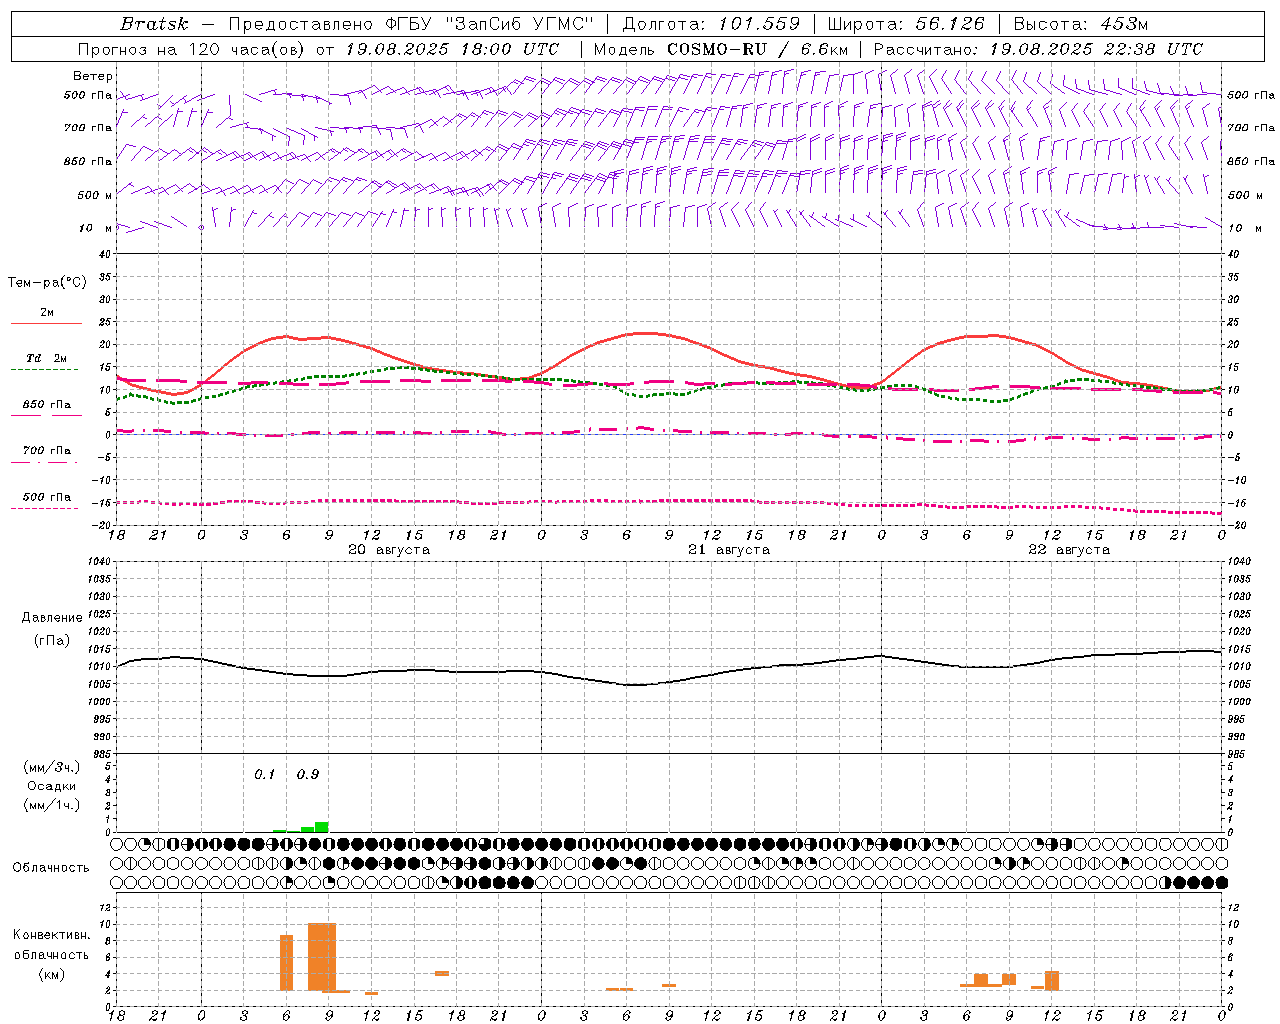
Task: Click the model label "Модель COSMO-RU / 6.6км"
Action: coord(720,49)
